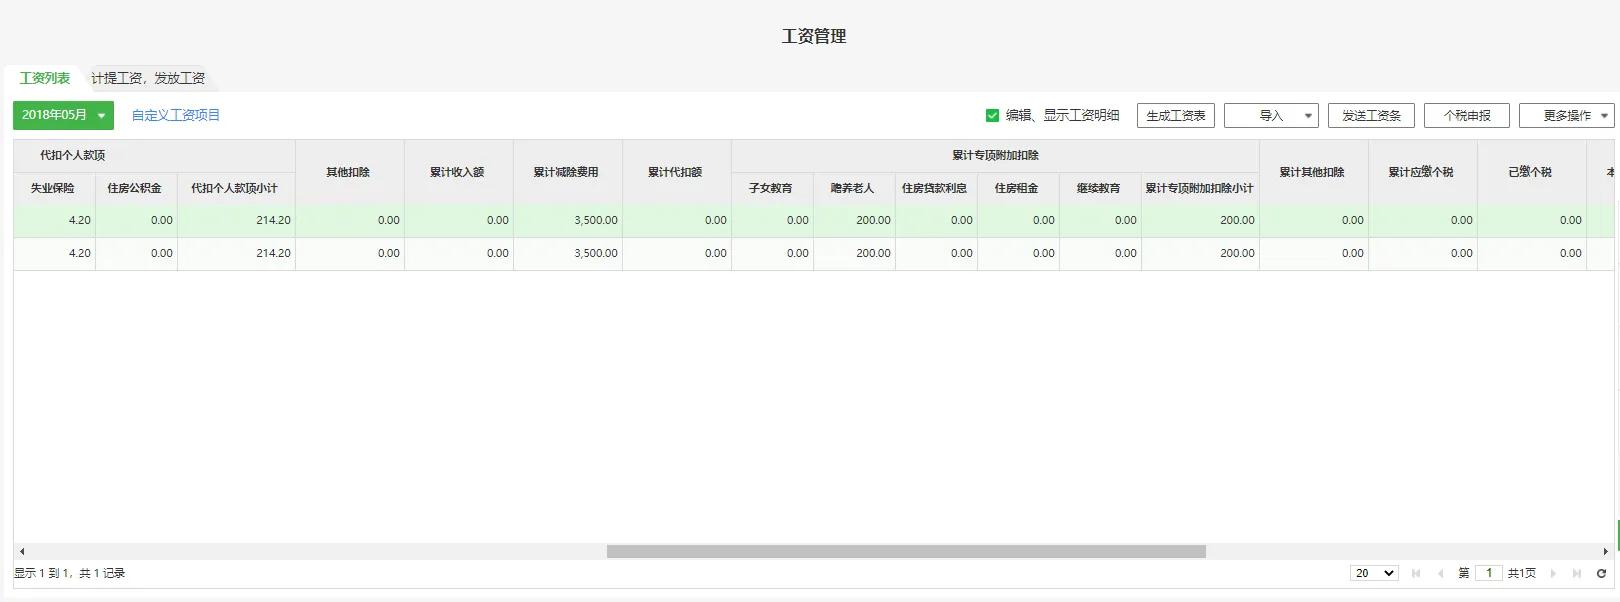Click the 住房贷款利息 column header
This screenshot has height=602, width=1620.
pyautogui.click(x=936, y=188)
